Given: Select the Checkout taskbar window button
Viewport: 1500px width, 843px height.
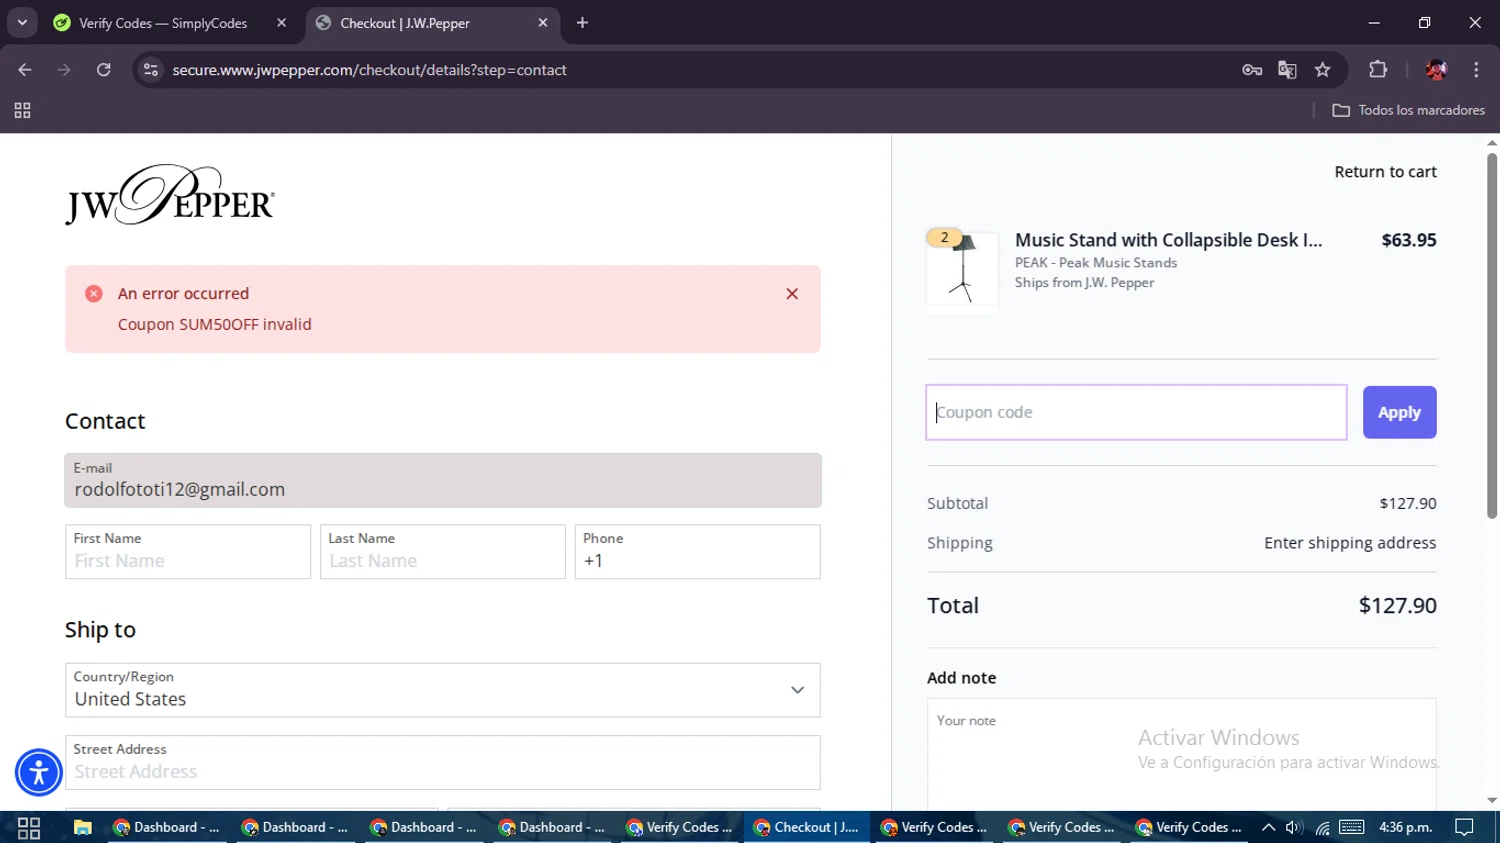Looking at the screenshot, I should pos(807,827).
